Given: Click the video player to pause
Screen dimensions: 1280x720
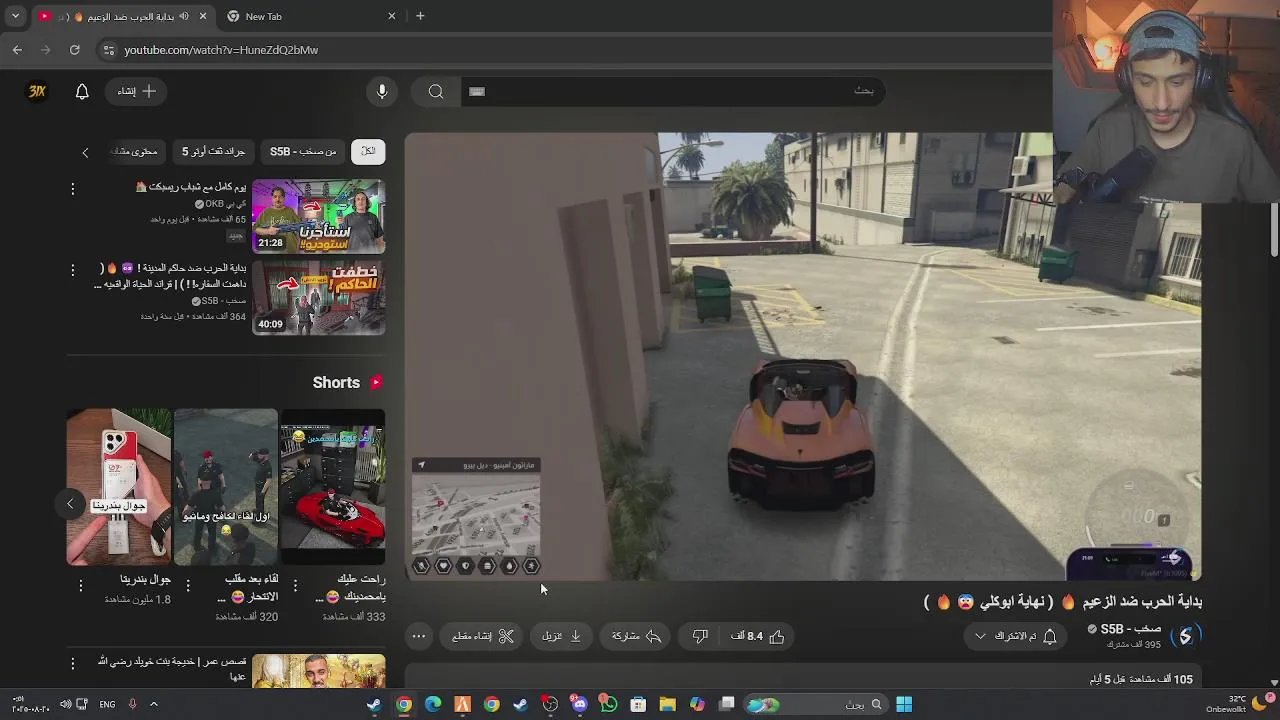Looking at the screenshot, I should (x=803, y=356).
